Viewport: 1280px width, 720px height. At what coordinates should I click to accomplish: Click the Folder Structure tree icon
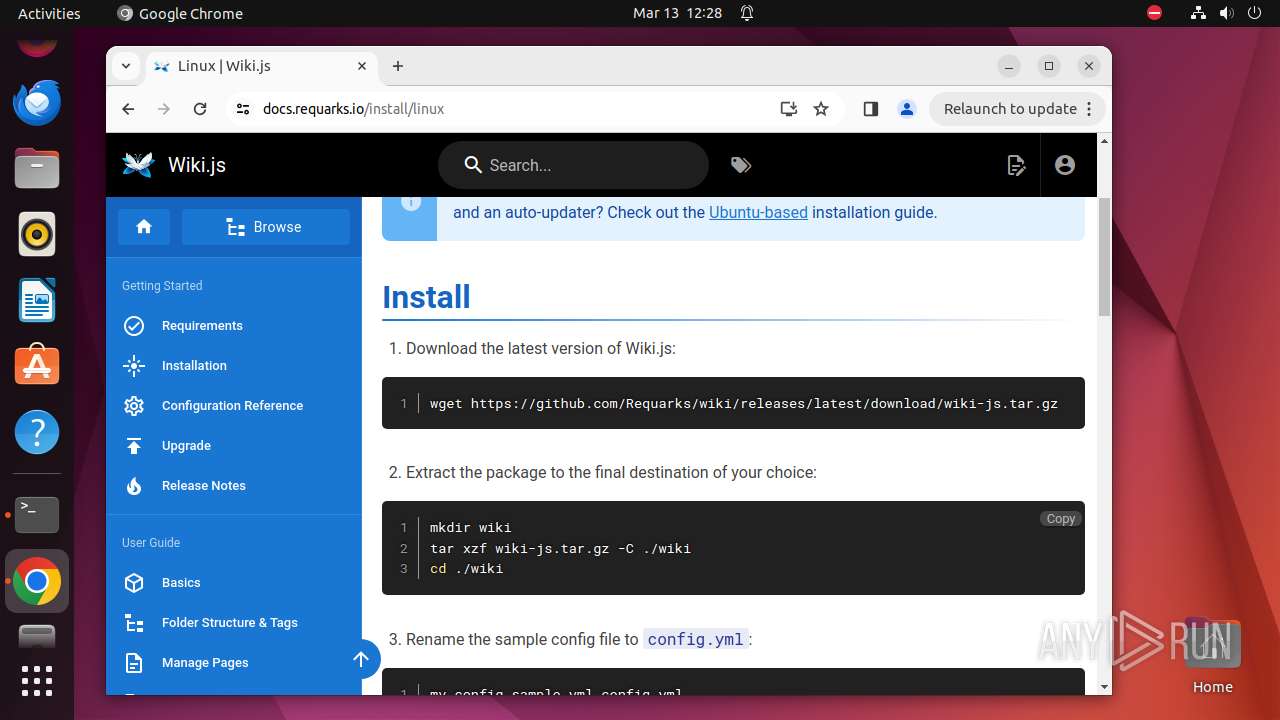click(134, 623)
